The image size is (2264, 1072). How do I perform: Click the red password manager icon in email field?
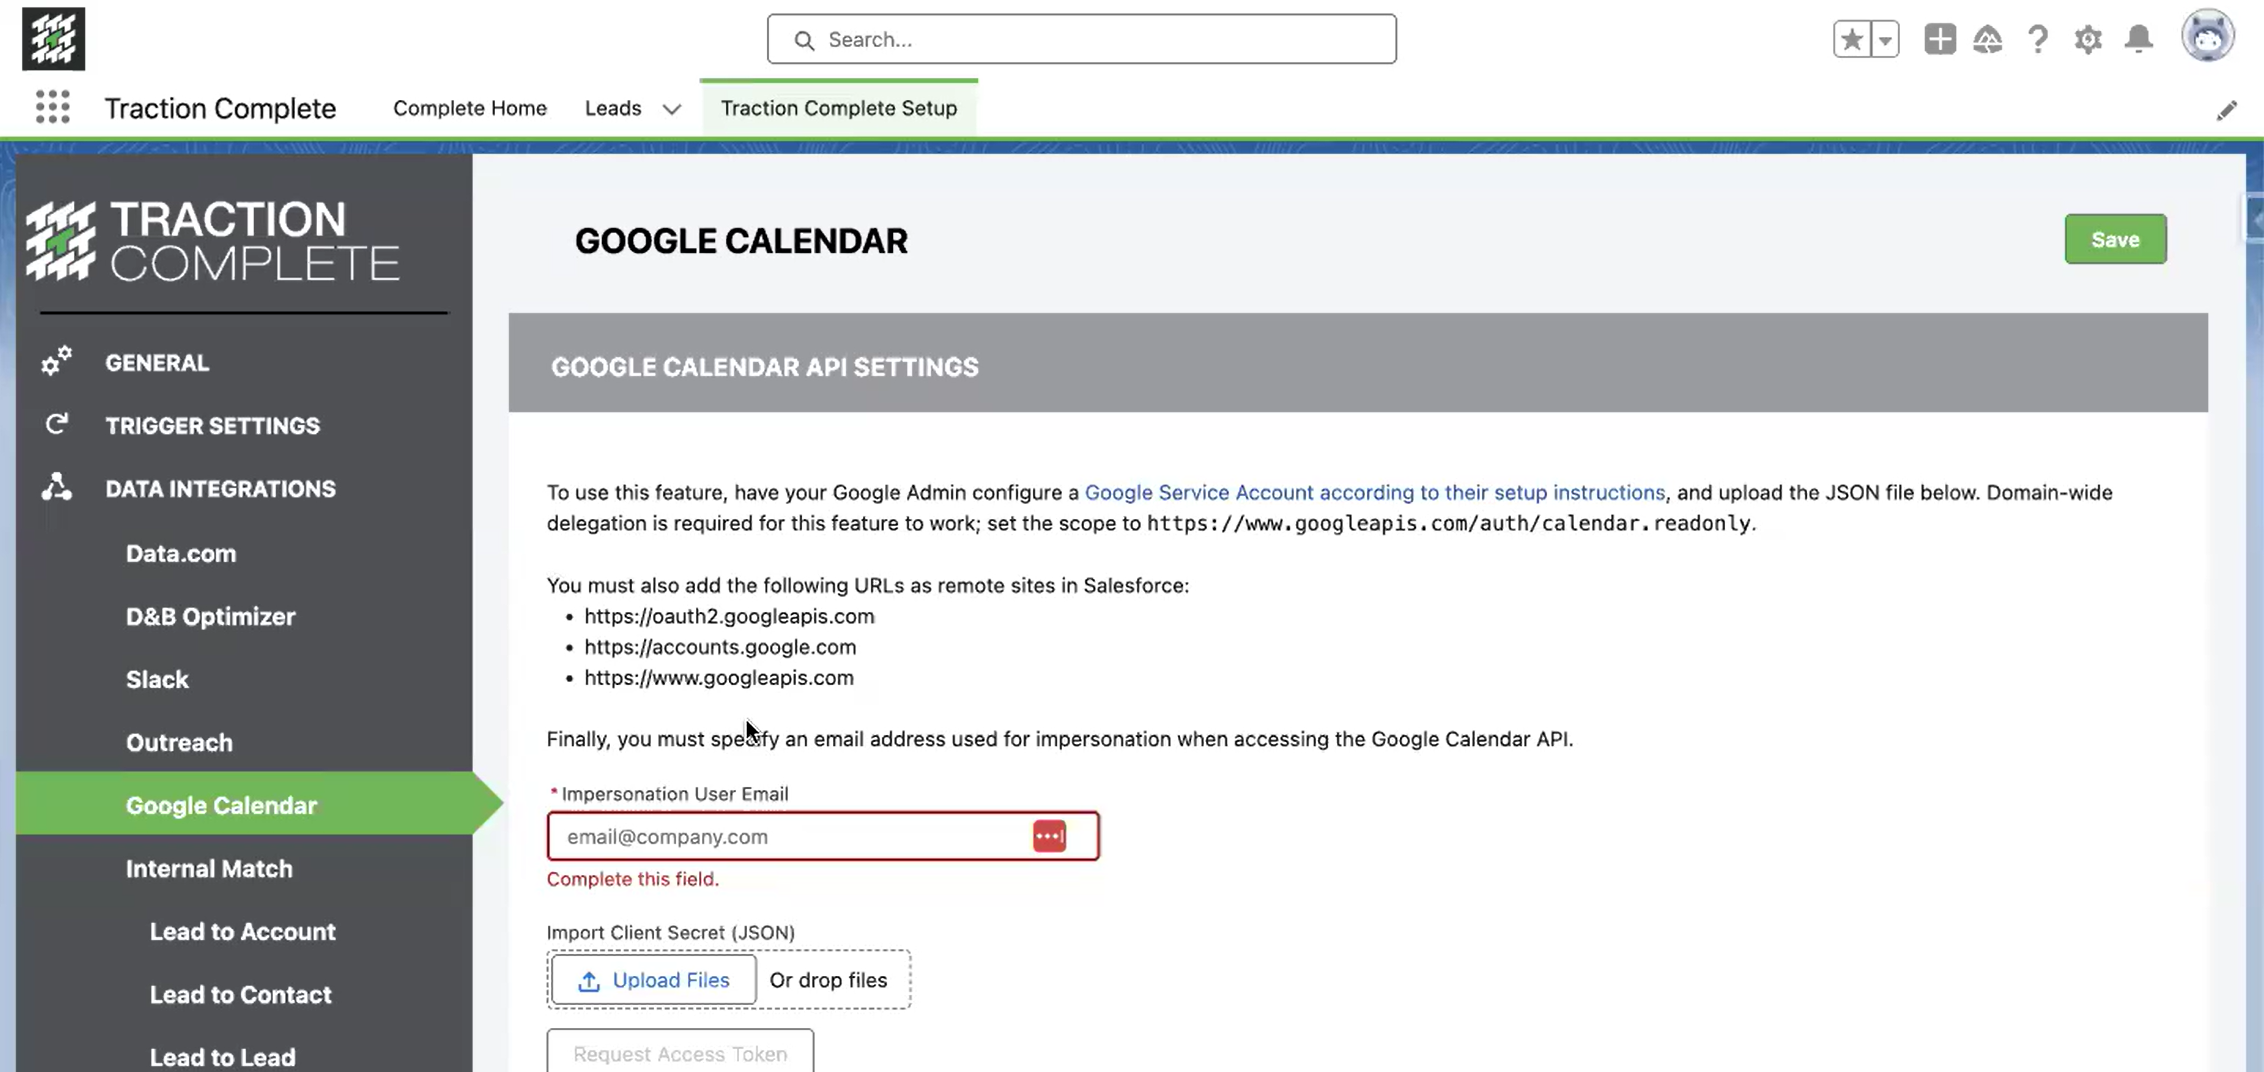[x=1049, y=836]
